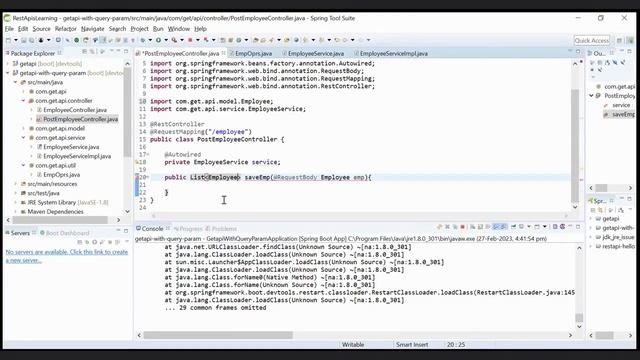640x360 pixels.
Task: Click the Save All icon in main toolbar
Action: tap(31, 40)
